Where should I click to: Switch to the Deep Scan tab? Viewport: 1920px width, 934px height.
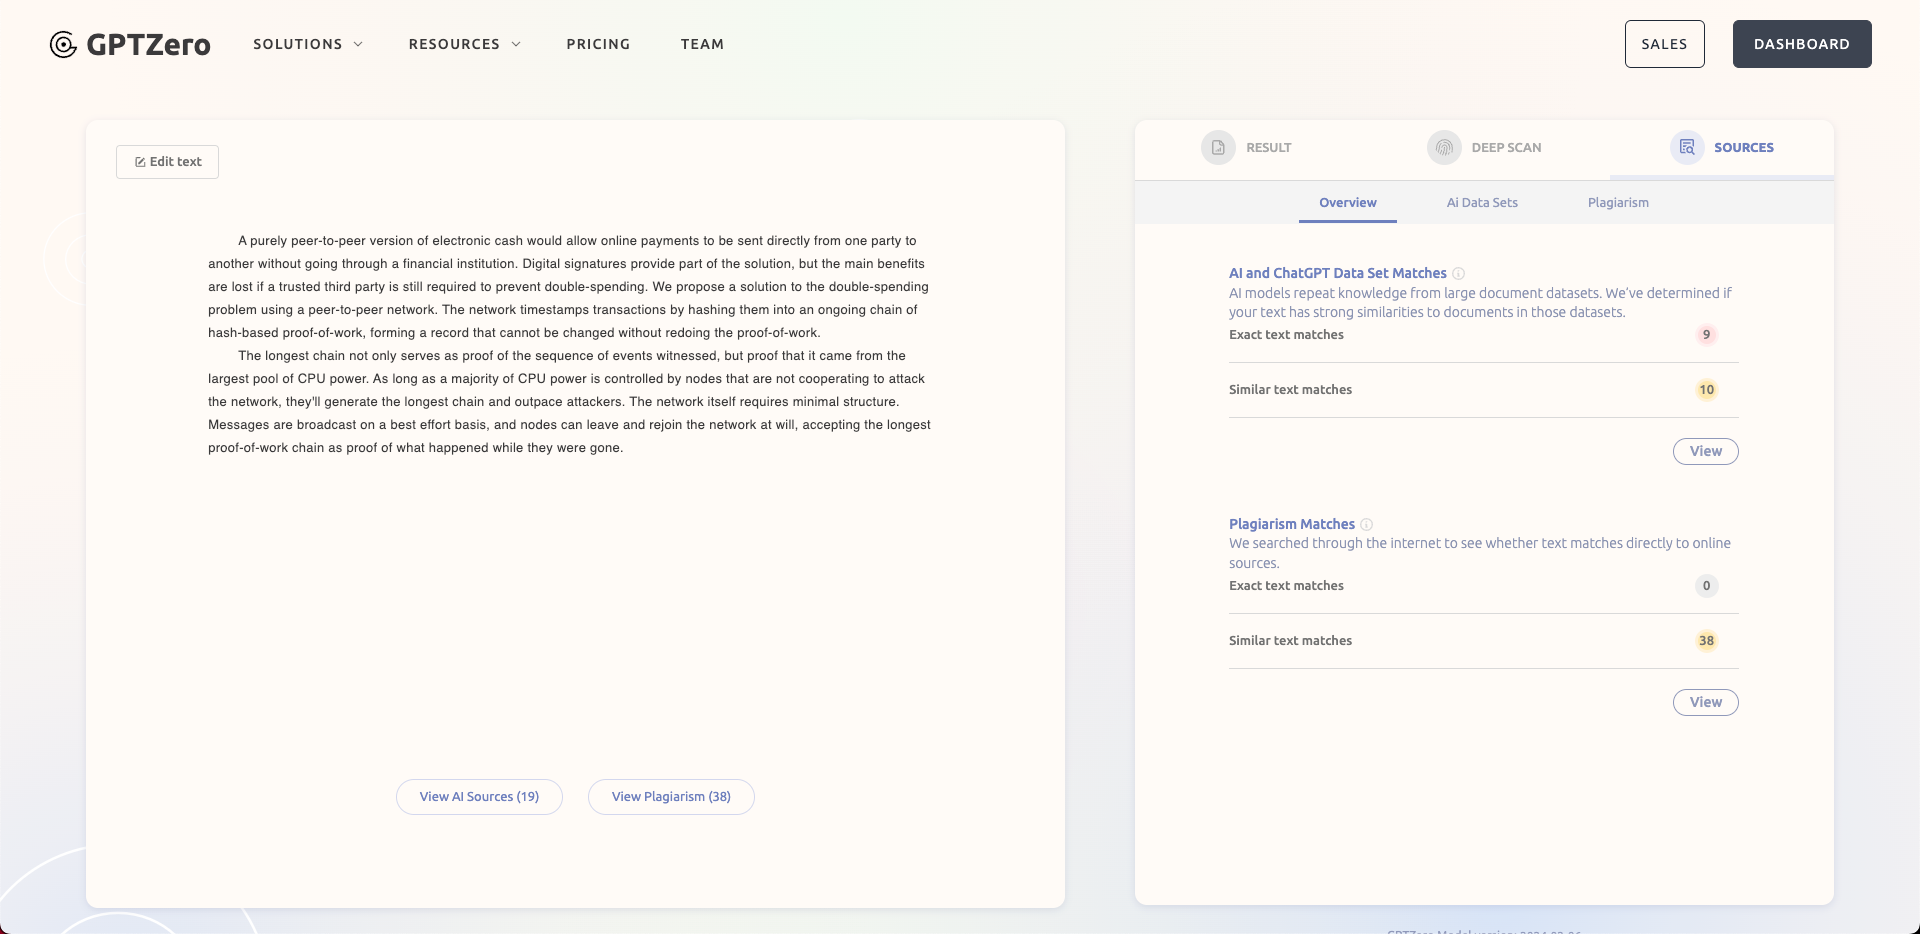(1484, 148)
